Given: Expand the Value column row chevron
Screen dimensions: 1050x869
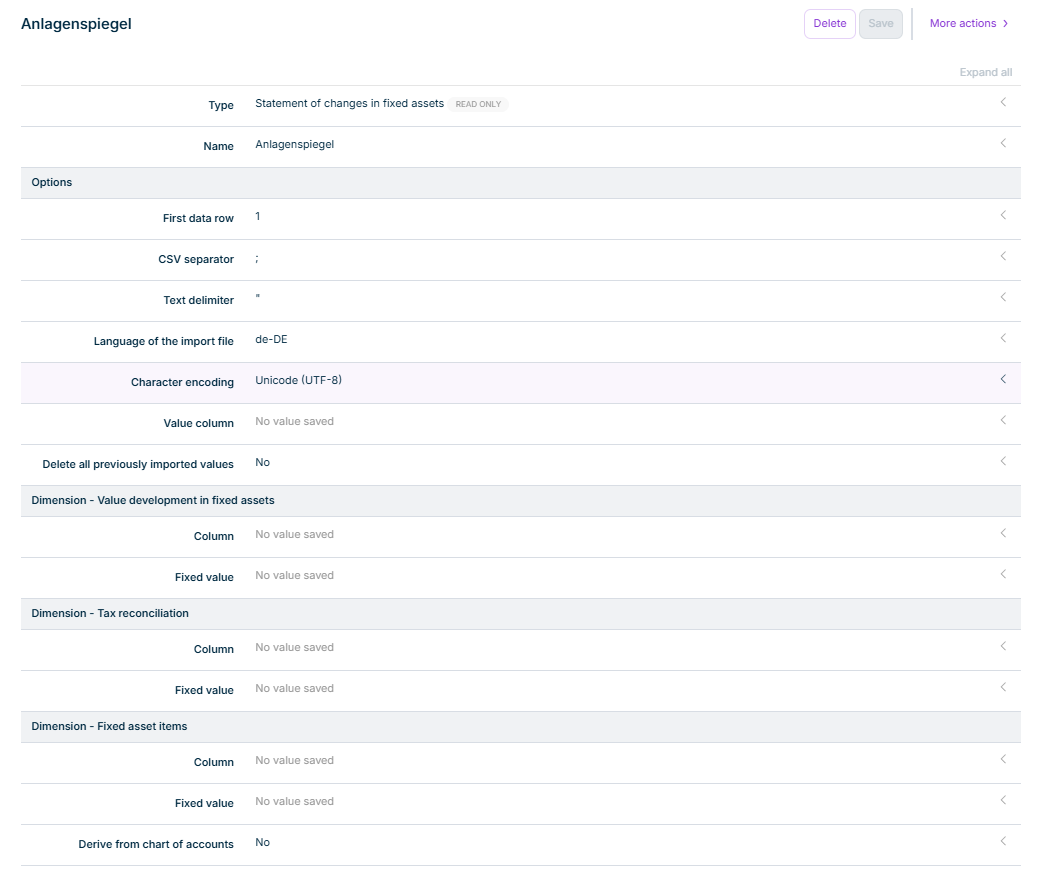Looking at the screenshot, I should click(x=1003, y=420).
